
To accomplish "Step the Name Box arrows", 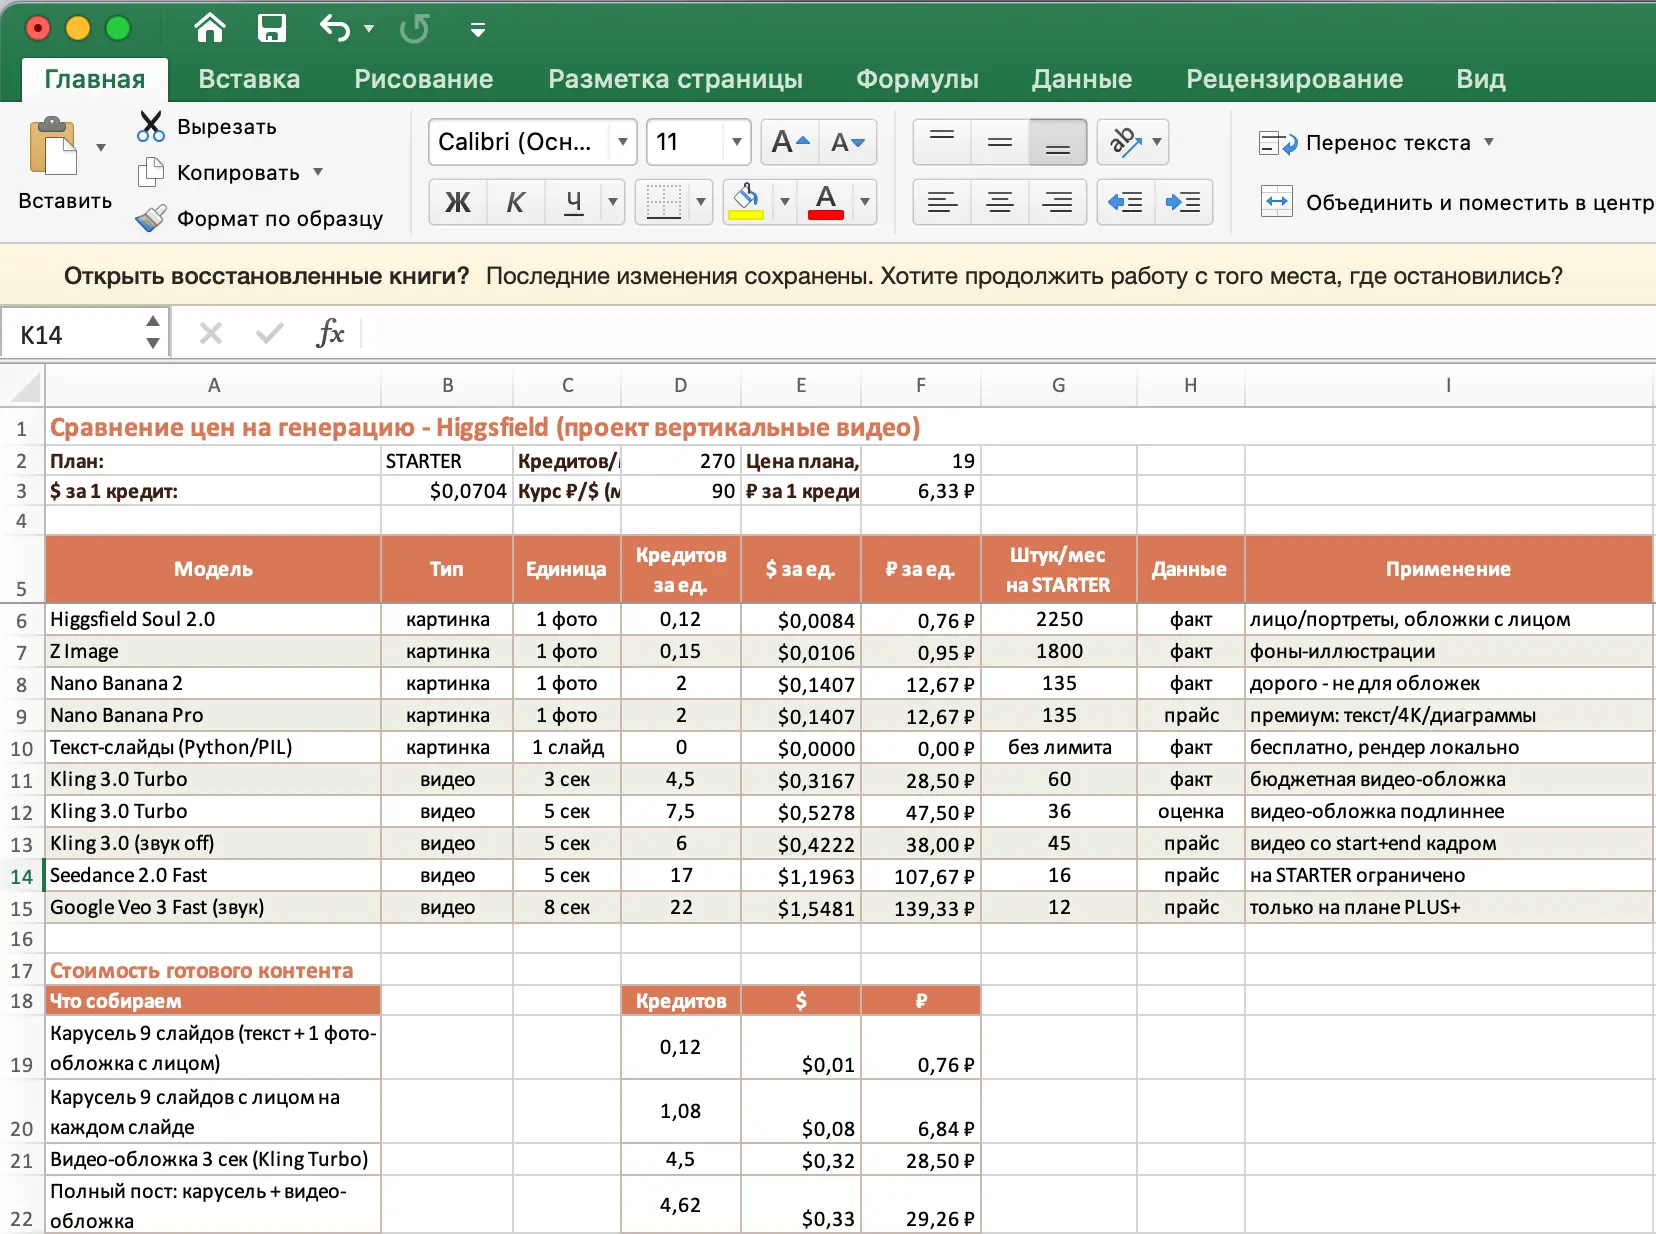I will click(153, 333).
